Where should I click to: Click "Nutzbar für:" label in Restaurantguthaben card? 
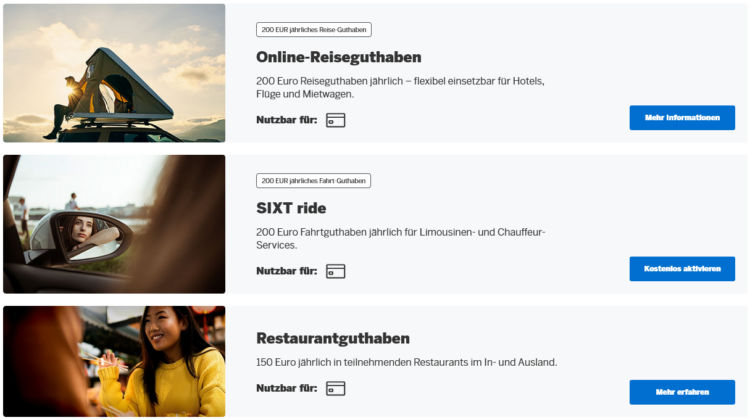pos(286,388)
